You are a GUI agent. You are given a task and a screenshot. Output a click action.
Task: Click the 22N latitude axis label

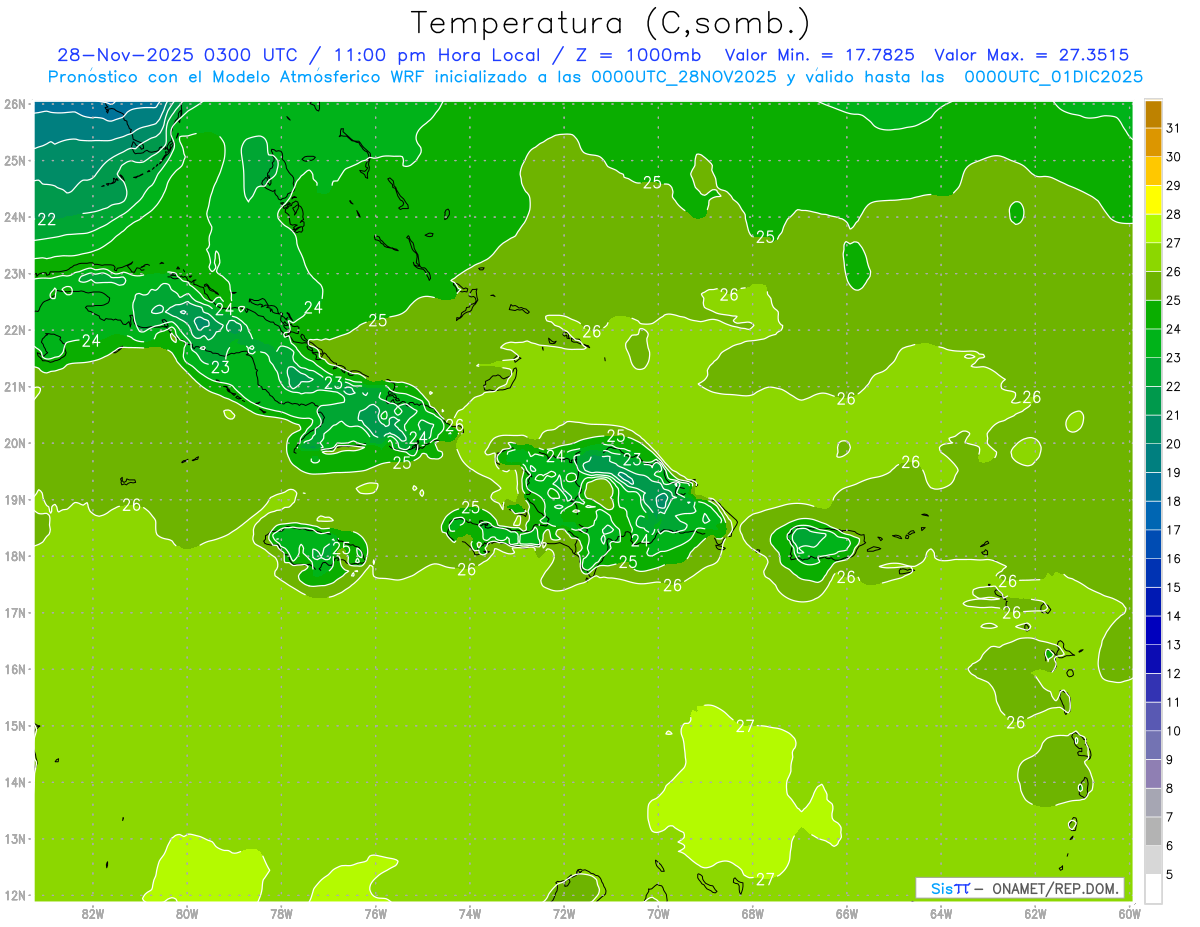pos(14,330)
